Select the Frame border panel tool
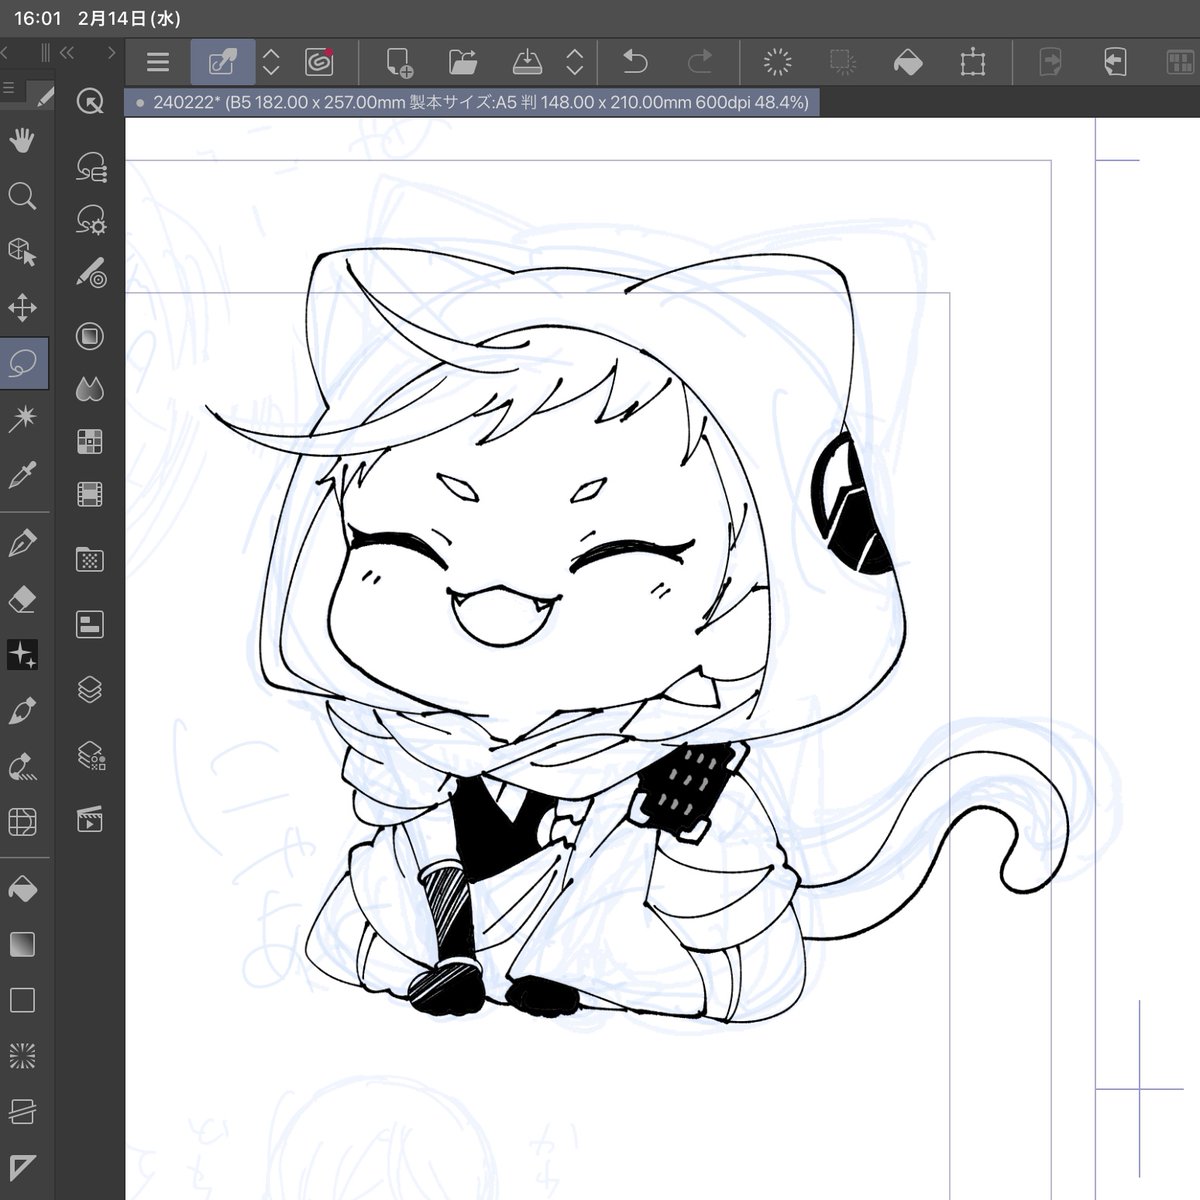The image size is (1200, 1200). tap(22, 822)
